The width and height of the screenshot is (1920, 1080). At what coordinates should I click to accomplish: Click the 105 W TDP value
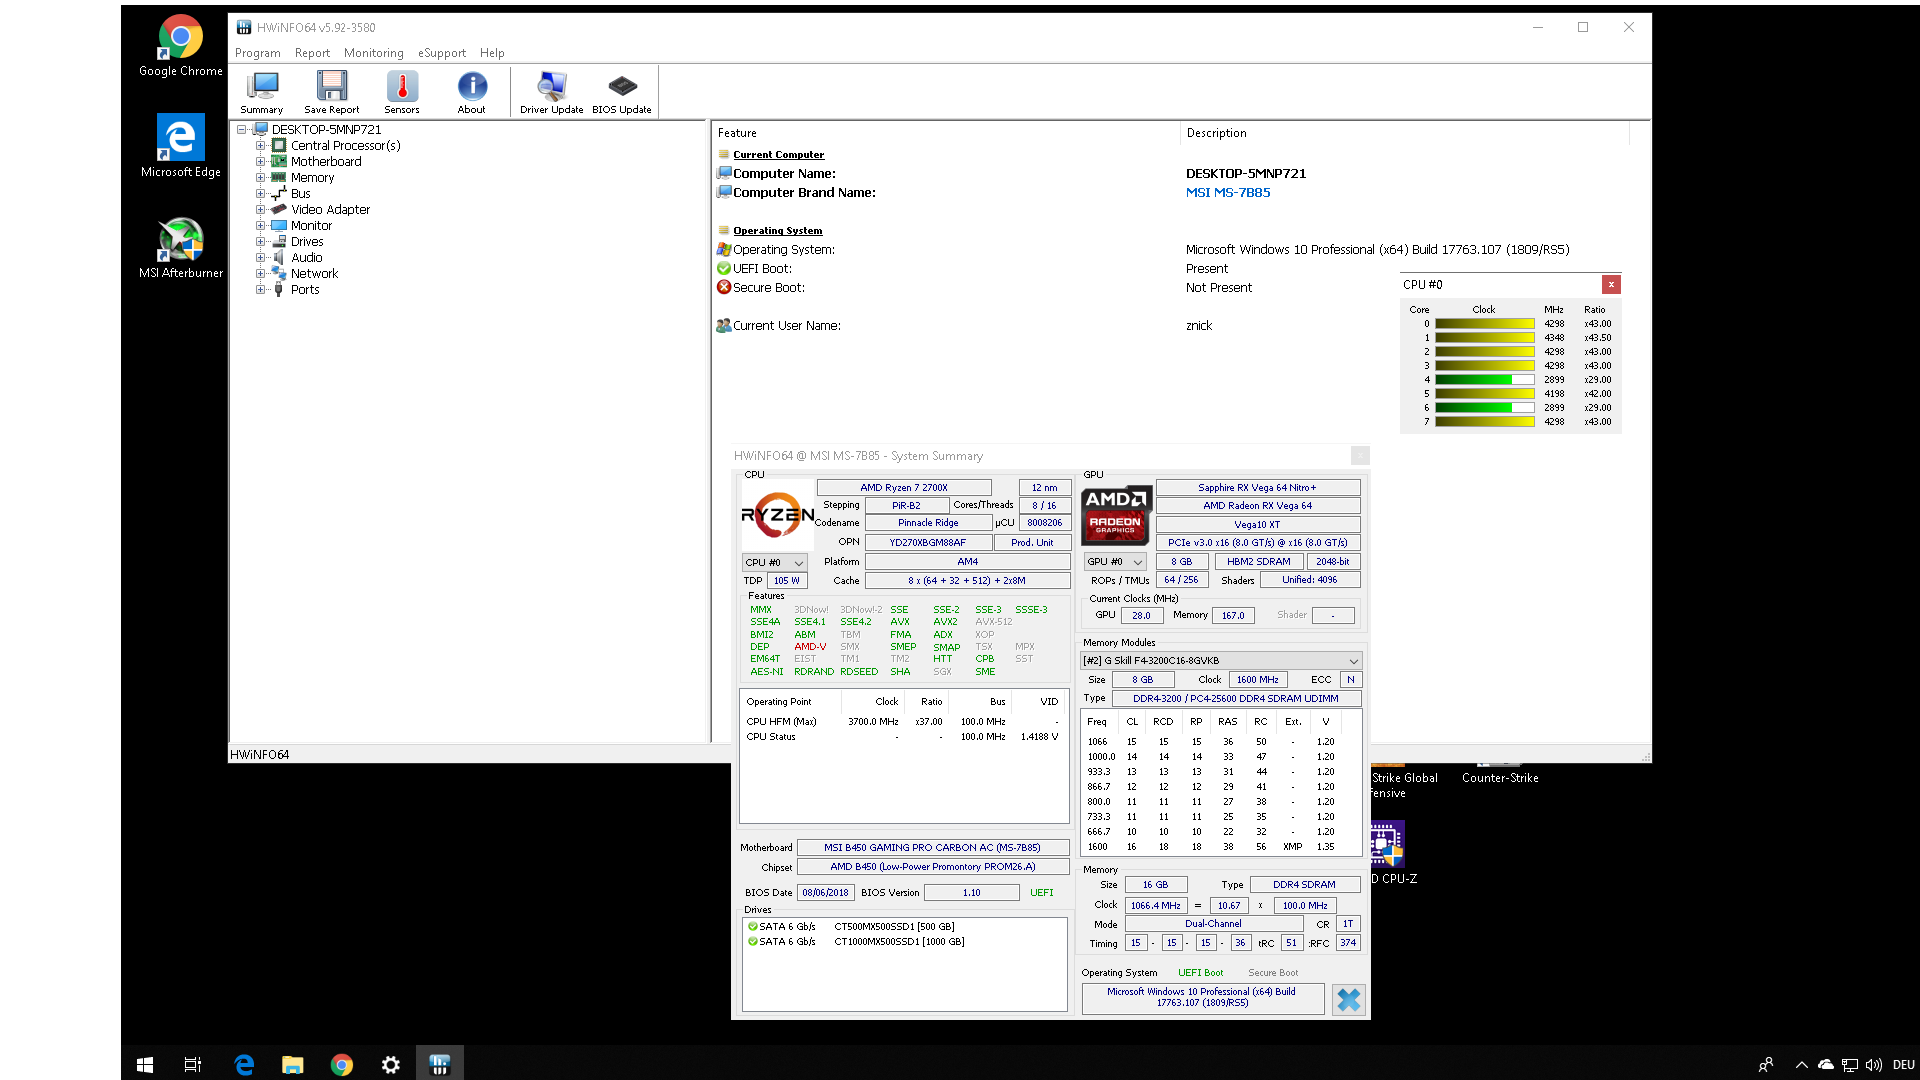(x=787, y=581)
